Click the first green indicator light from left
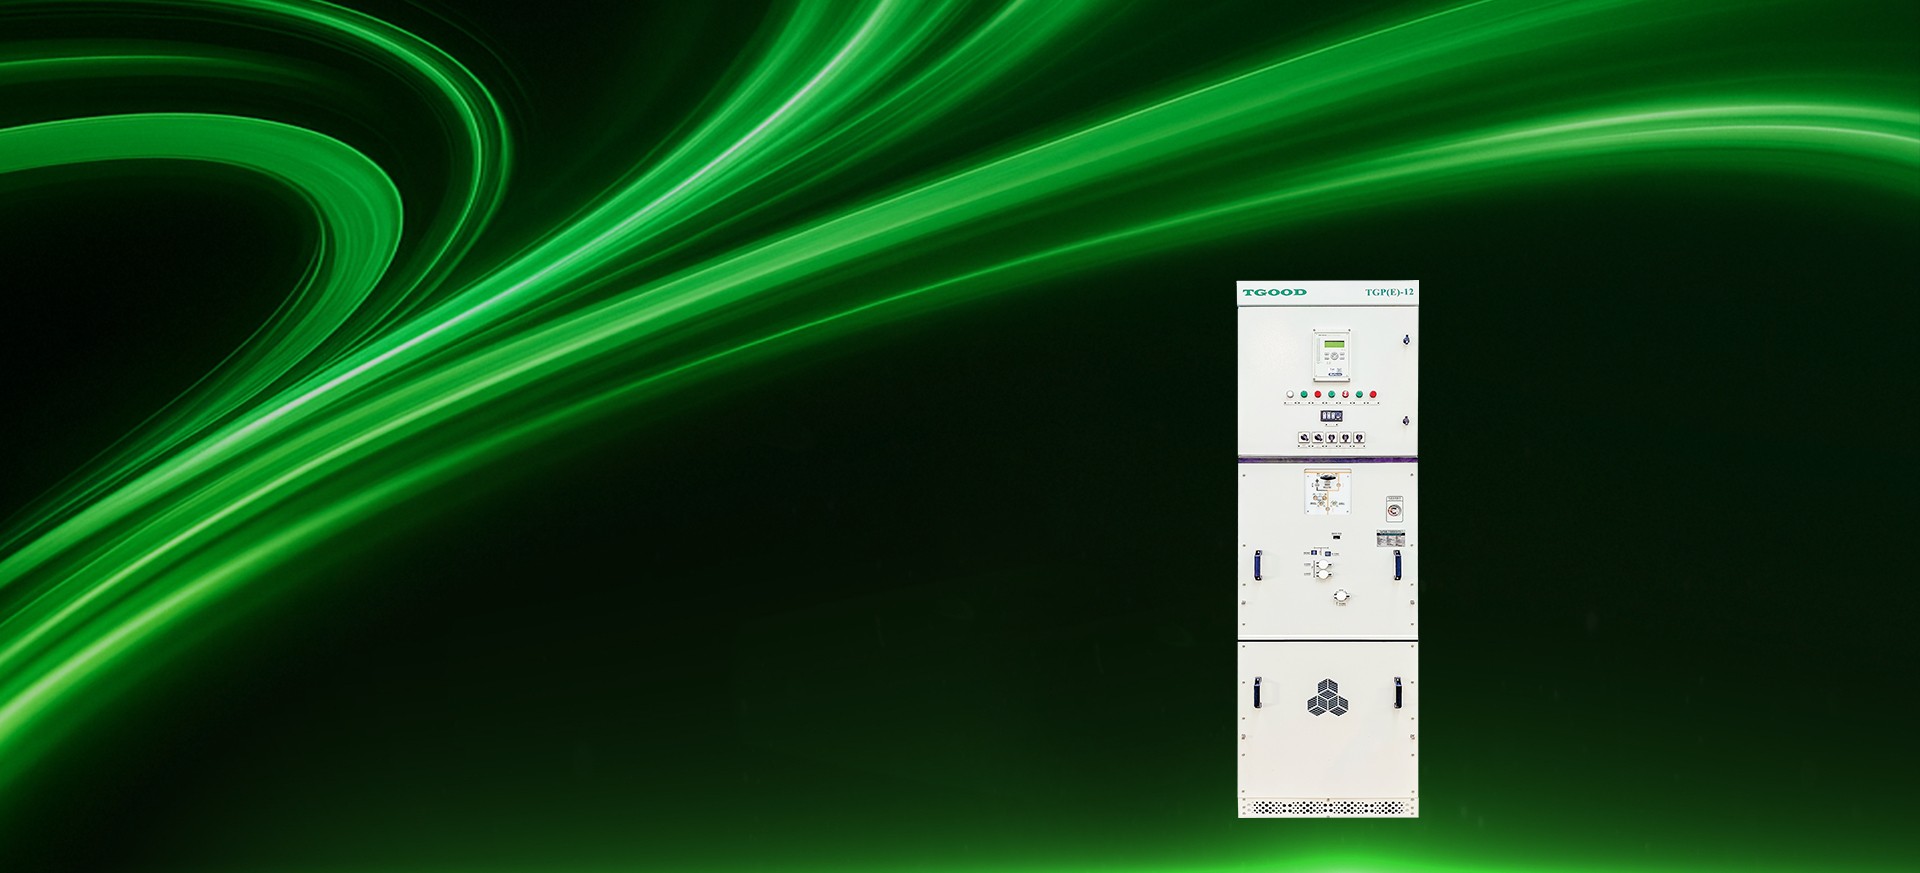Viewport: 1920px width, 873px height. tap(1304, 395)
